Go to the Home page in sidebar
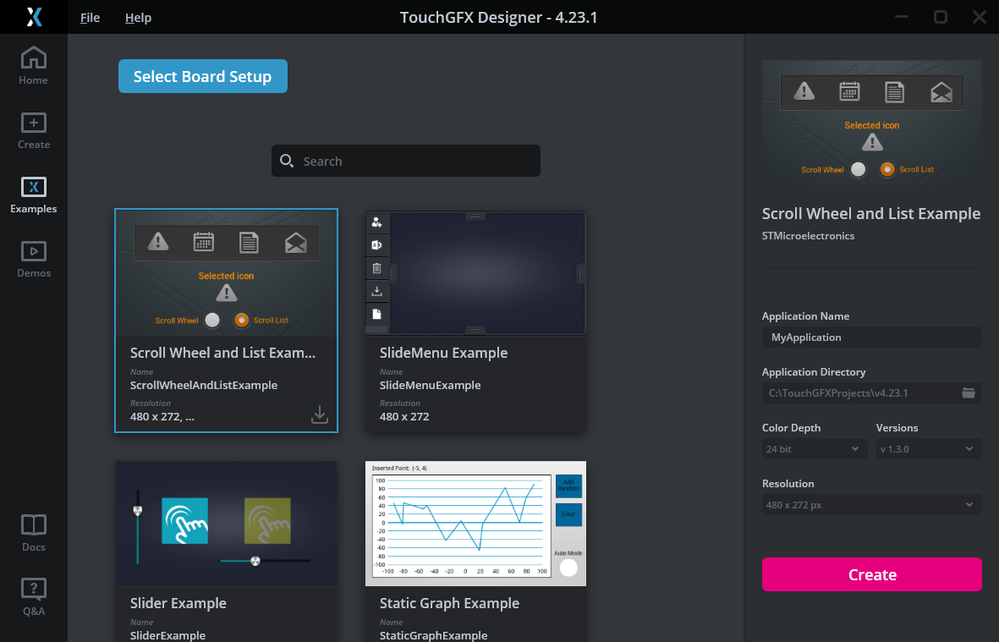The image size is (999, 642). (33, 66)
